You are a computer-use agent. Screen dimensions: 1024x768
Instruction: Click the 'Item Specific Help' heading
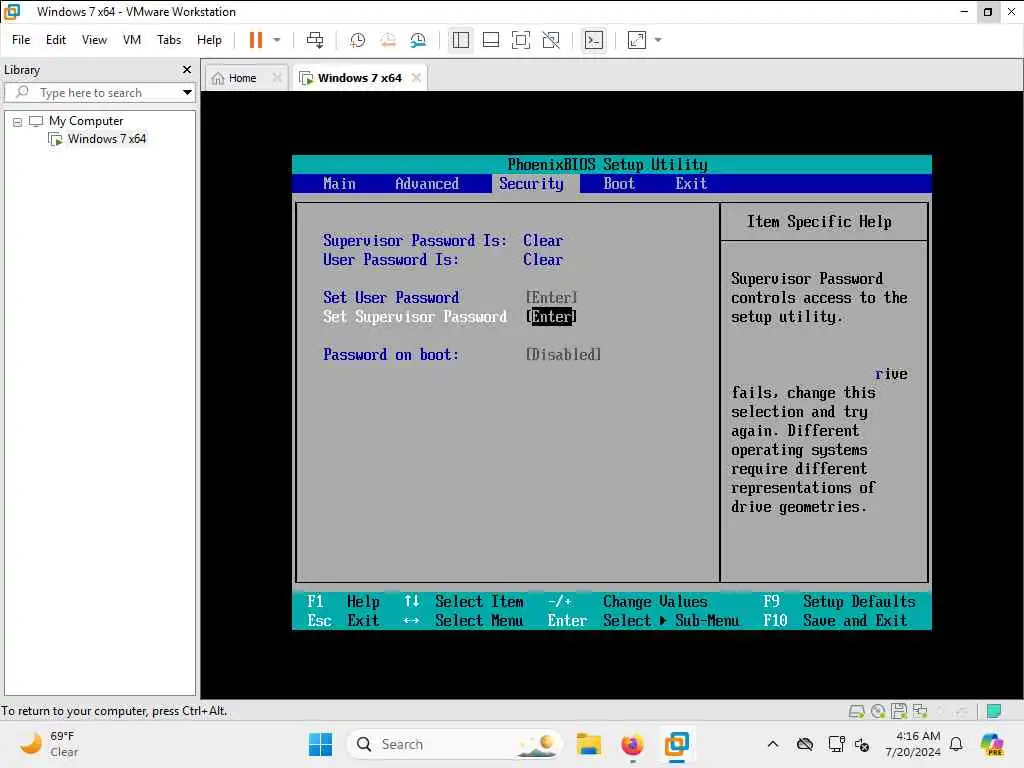coord(819,222)
